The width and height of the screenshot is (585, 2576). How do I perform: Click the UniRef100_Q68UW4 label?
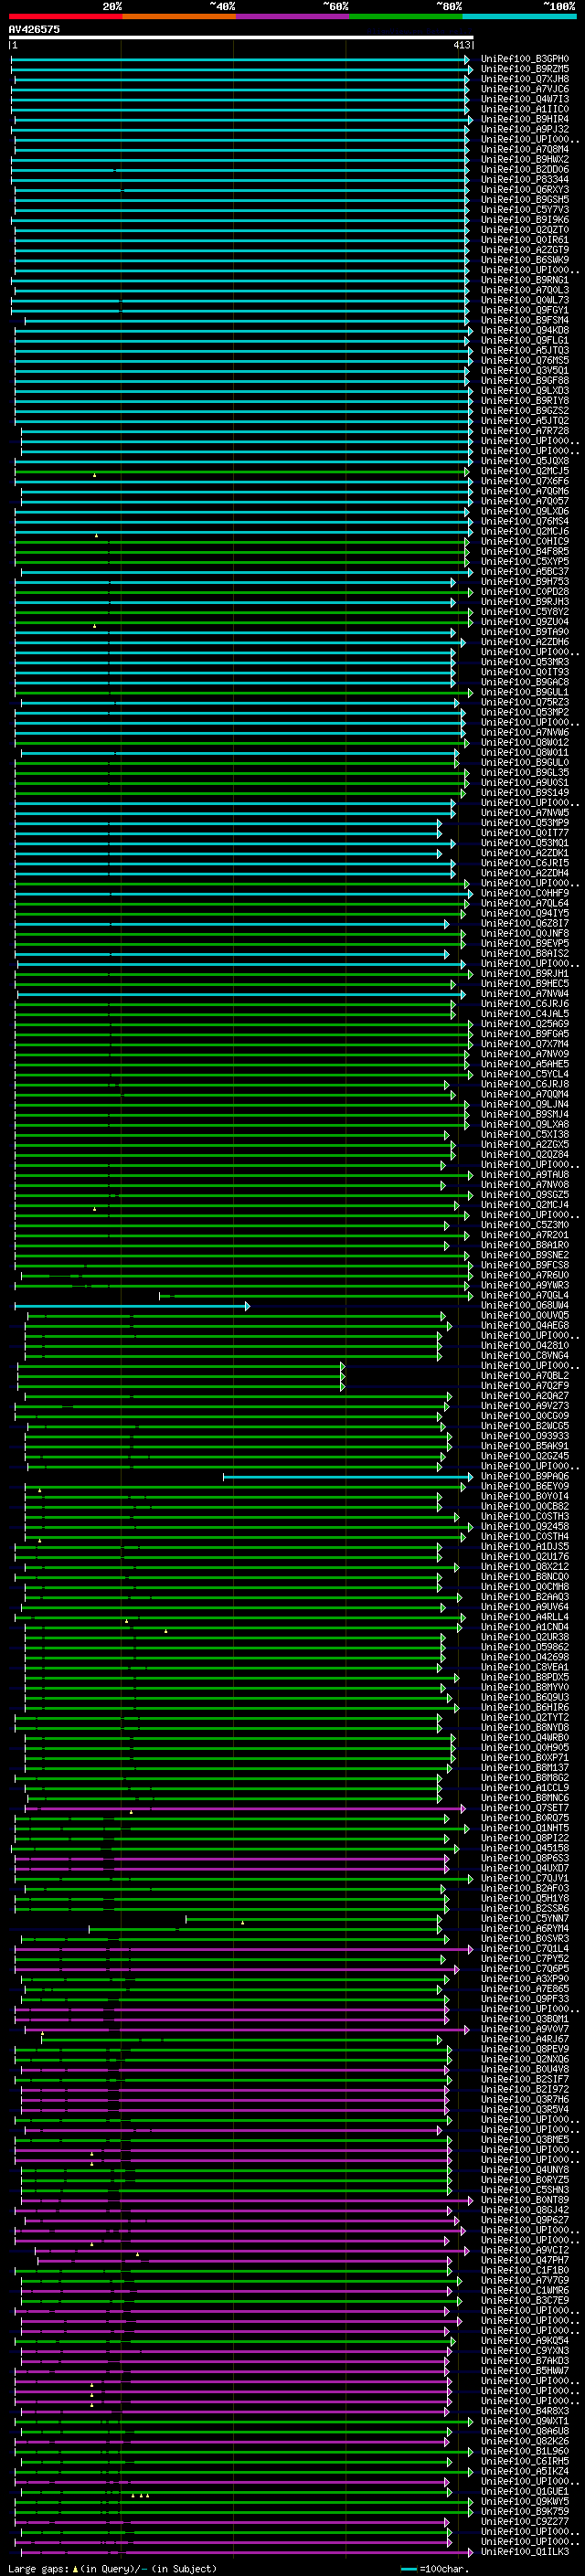[525, 1305]
